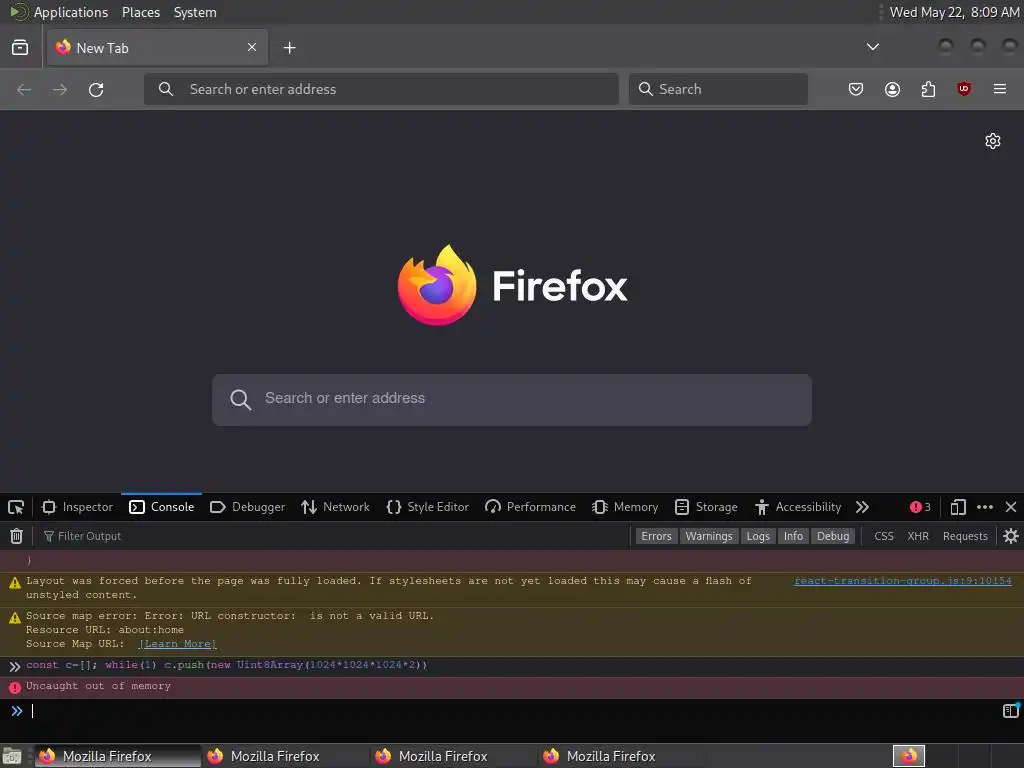Open Firefox application hamburger menu
1024x768 pixels.
pos(1000,89)
